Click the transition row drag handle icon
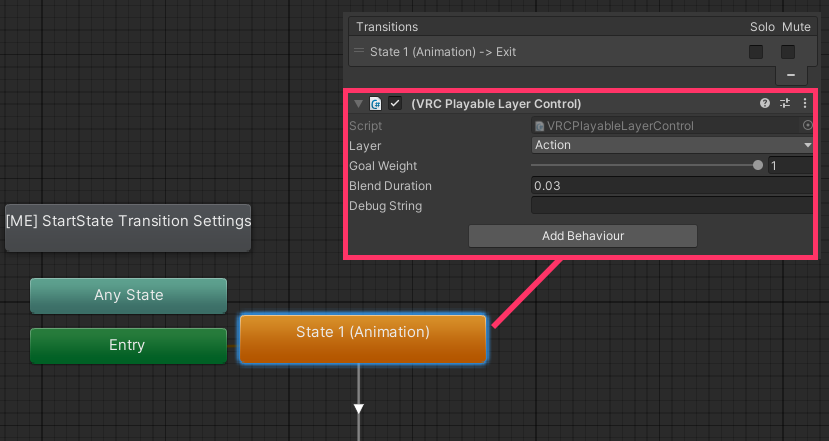 (x=360, y=51)
